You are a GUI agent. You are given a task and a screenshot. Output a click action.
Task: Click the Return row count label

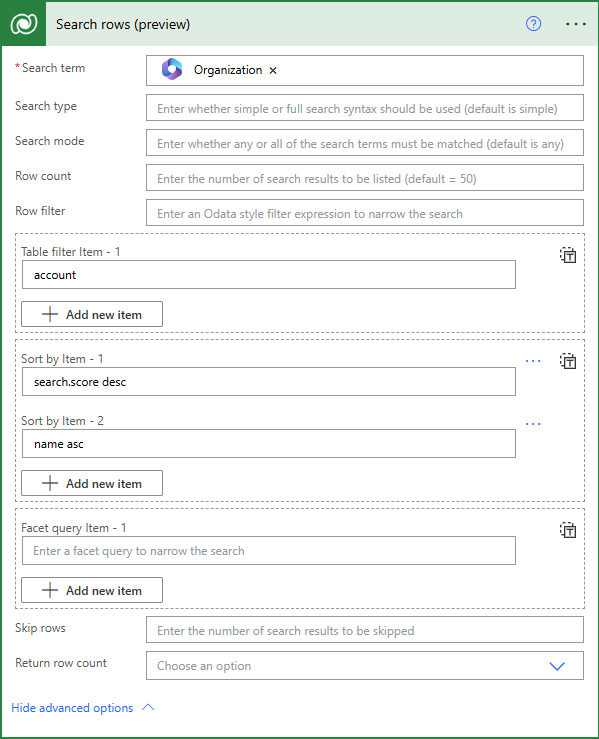pos(61,663)
